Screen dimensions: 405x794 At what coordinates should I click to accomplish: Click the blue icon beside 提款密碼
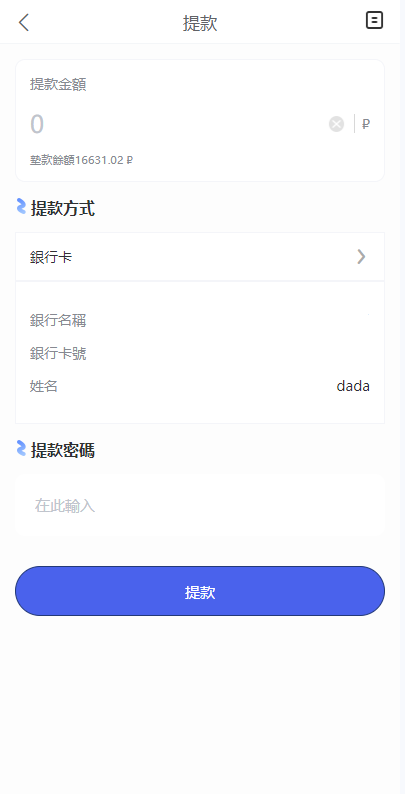tap(21, 449)
